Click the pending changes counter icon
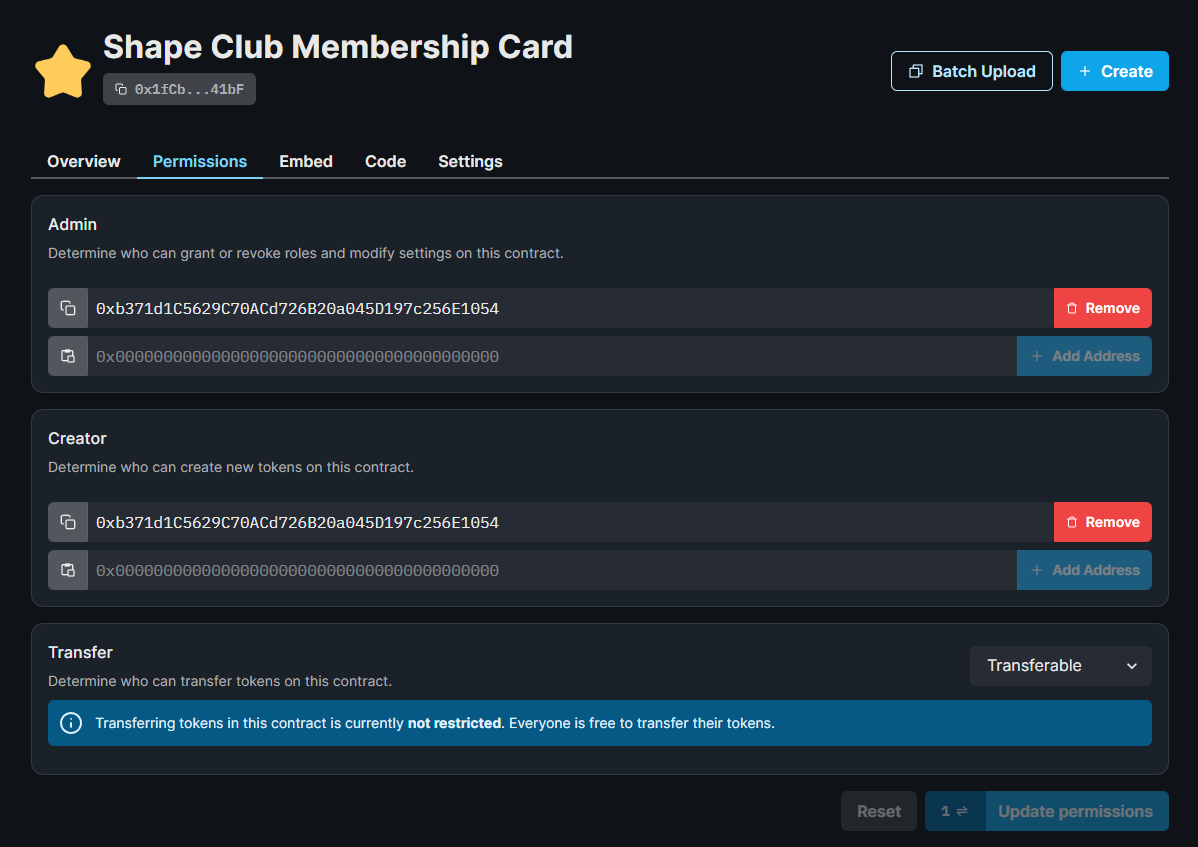This screenshot has width=1198, height=847. 954,811
